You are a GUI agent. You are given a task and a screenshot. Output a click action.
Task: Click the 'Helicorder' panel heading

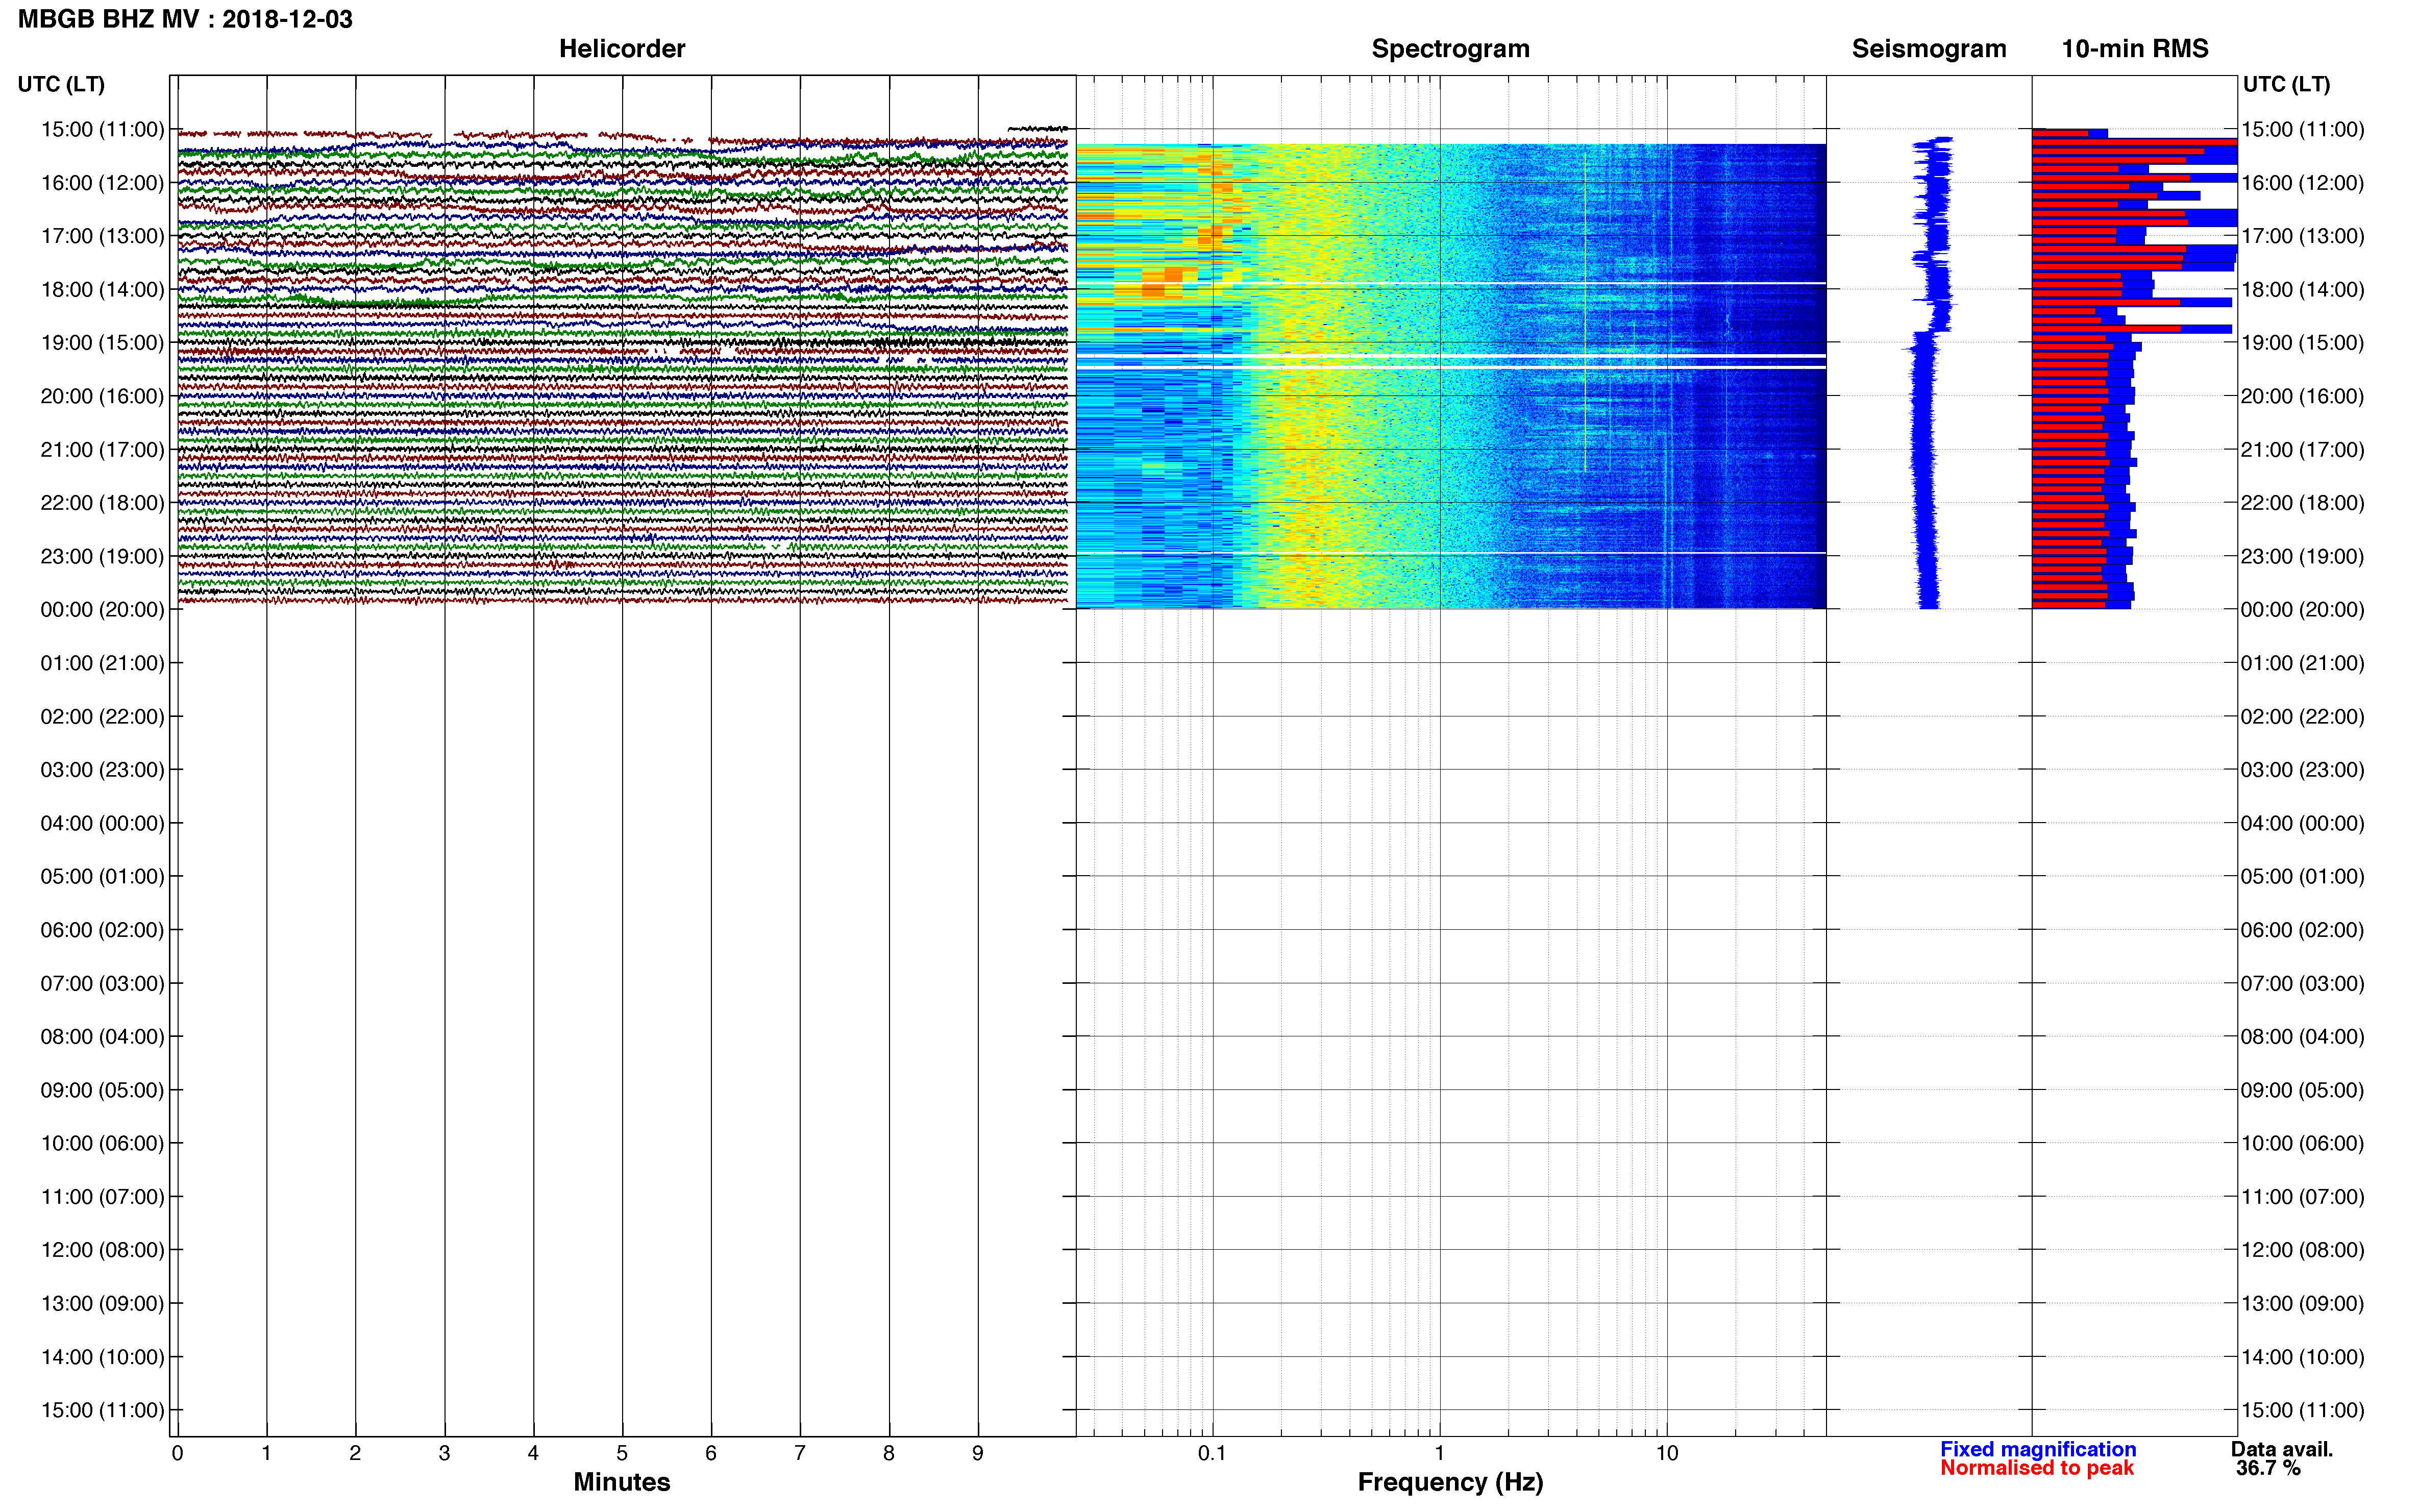pyautogui.click(x=622, y=49)
